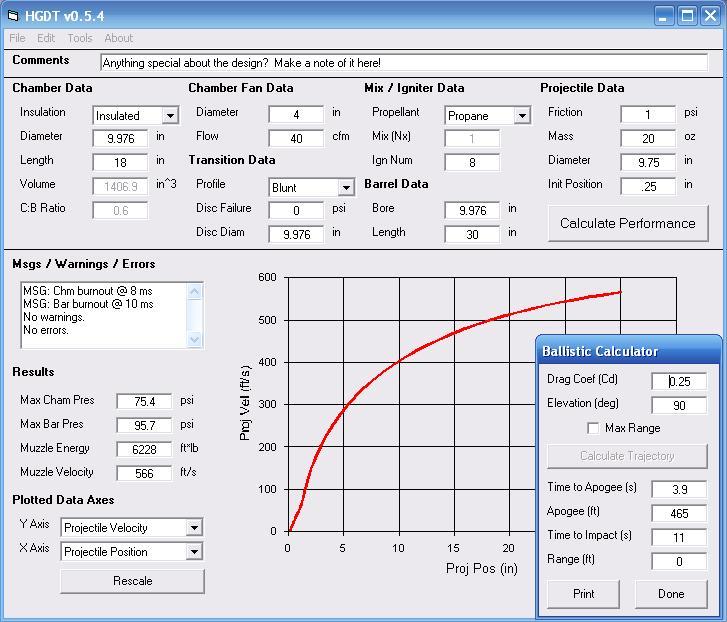Click Done in Ballistic Calculator
Viewport: 727px width, 622px height.
point(671,594)
